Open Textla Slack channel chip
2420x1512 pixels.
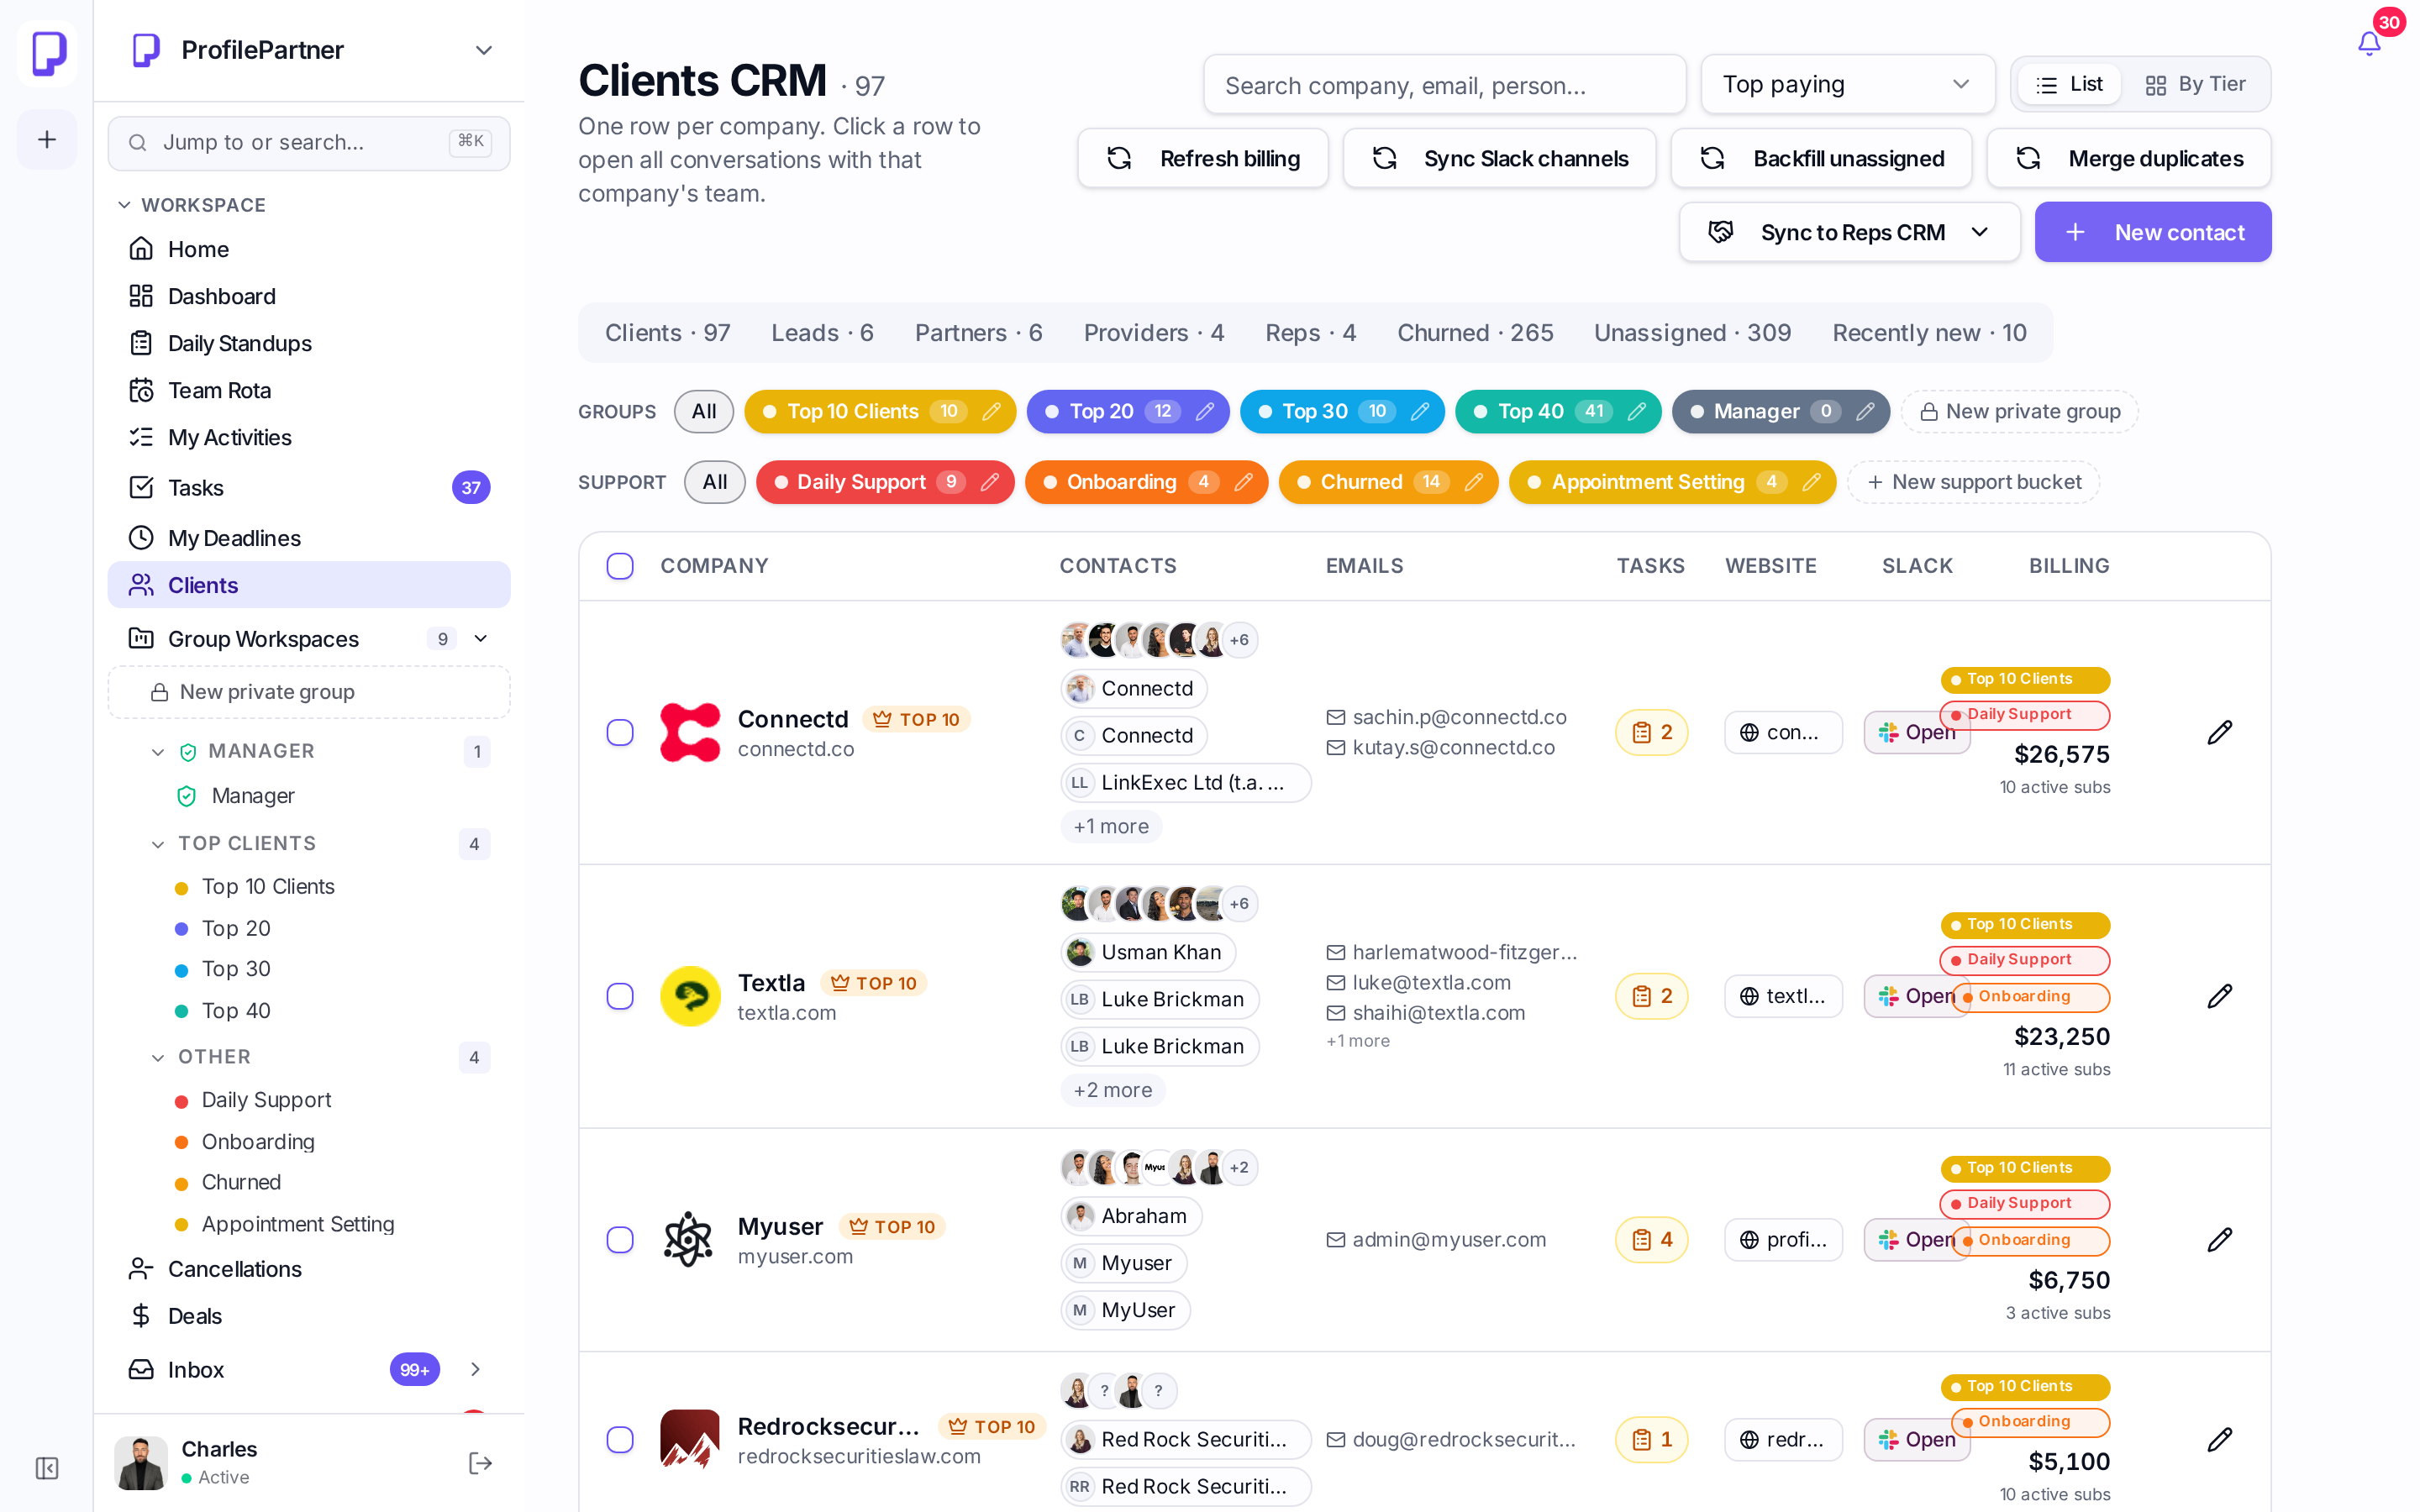click(1916, 996)
